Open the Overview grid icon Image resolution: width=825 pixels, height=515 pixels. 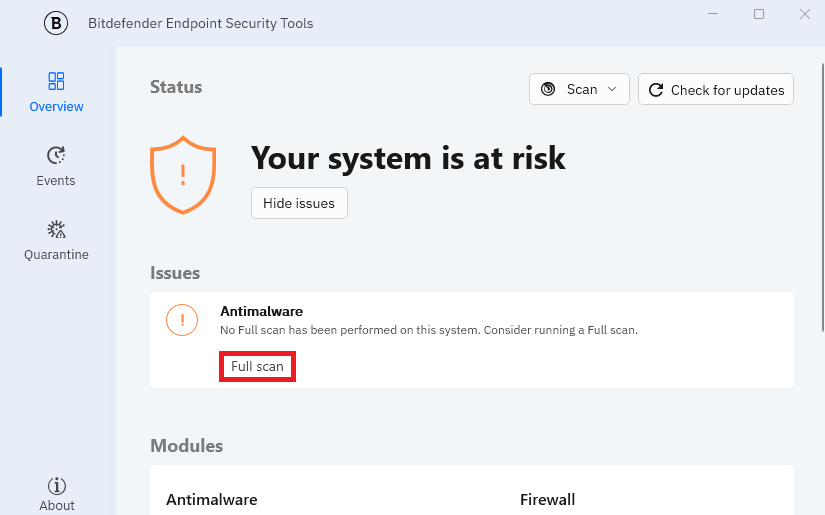pyautogui.click(x=56, y=81)
